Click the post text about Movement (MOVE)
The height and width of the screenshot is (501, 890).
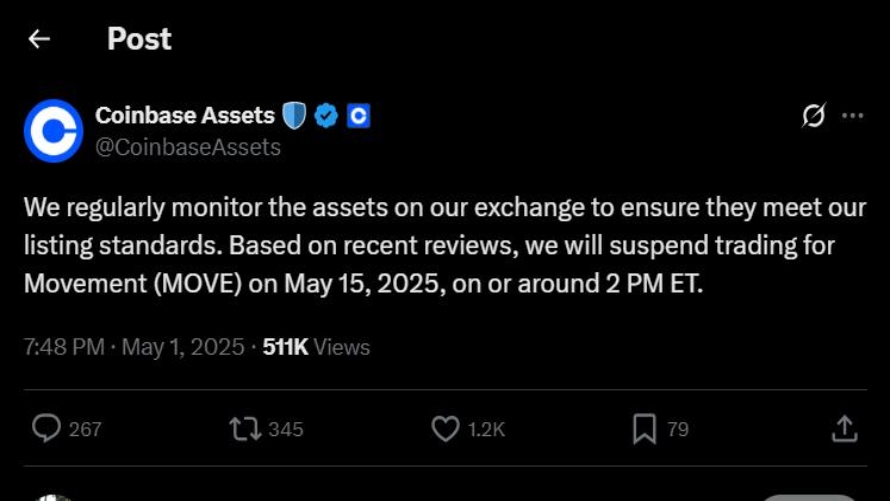445,245
